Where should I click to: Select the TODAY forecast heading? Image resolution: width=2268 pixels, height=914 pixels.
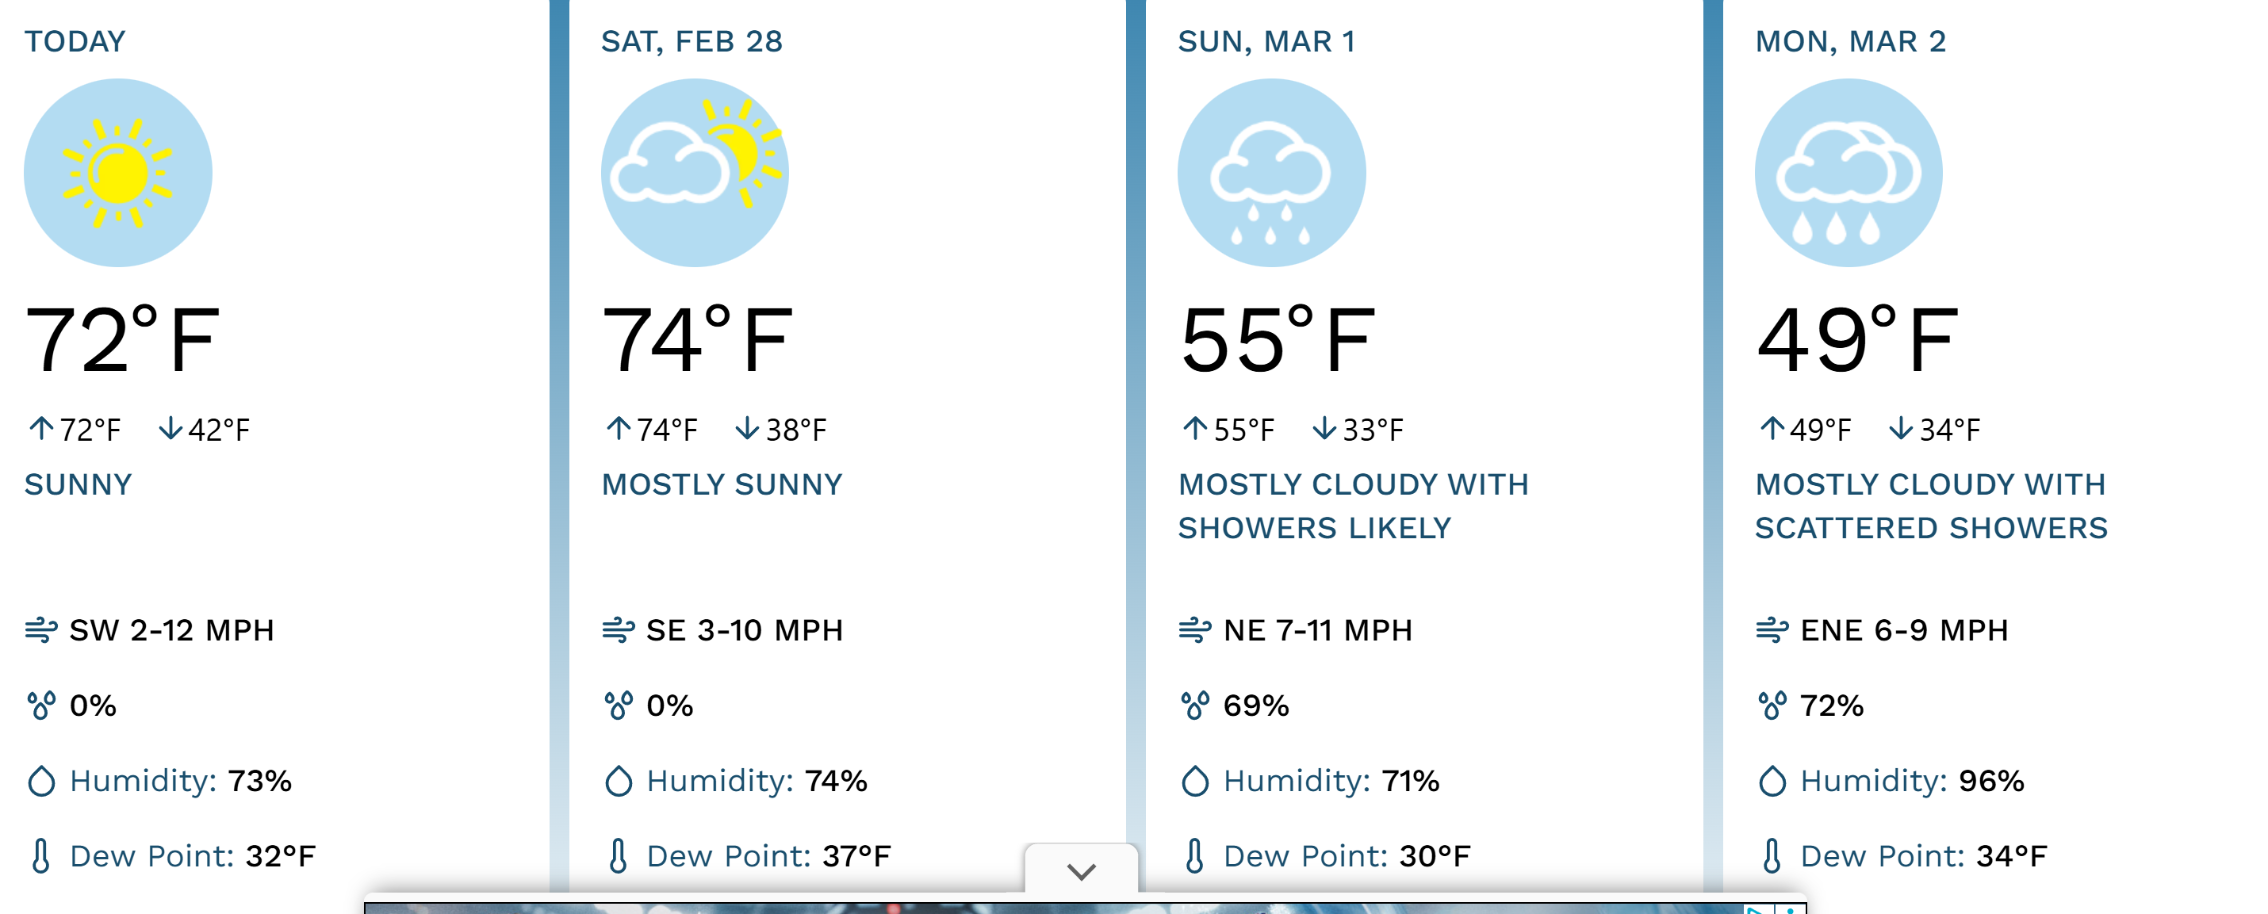click(x=75, y=42)
